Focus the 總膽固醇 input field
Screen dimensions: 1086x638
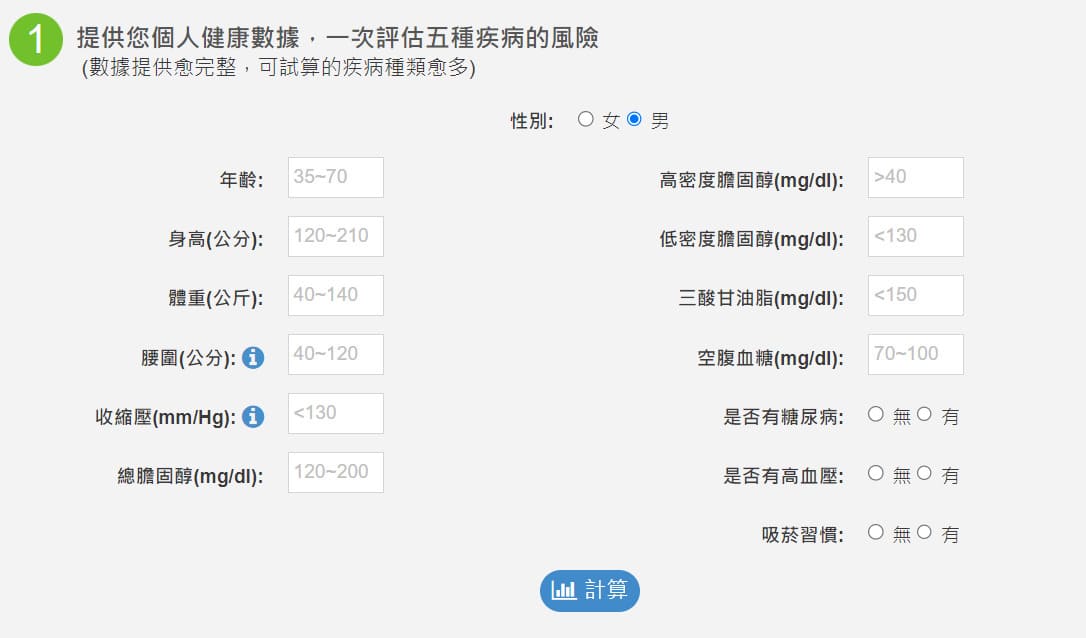(x=335, y=473)
